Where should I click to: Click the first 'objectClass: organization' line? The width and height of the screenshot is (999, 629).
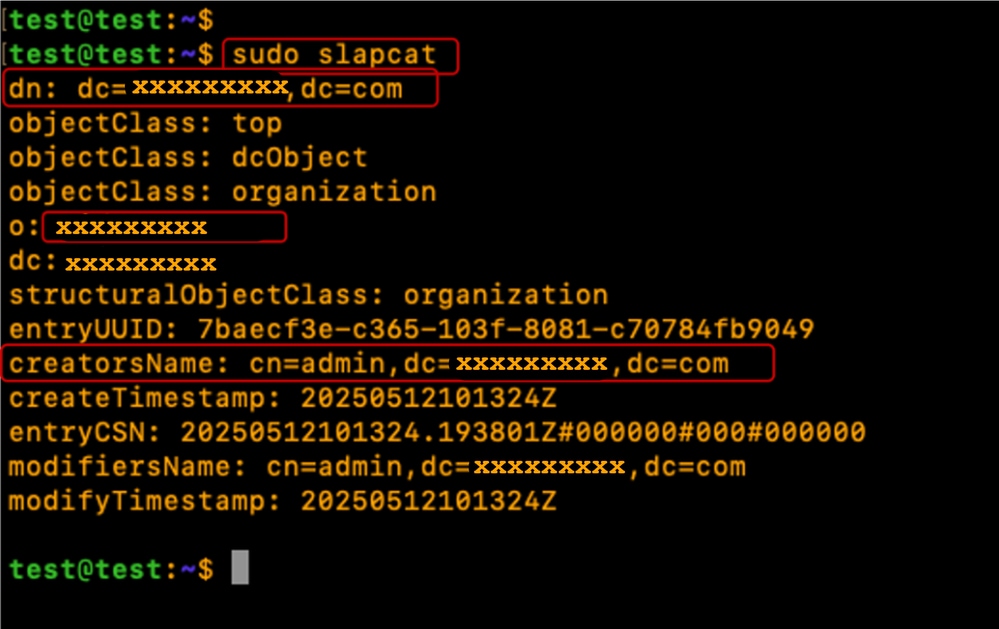(x=222, y=192)
